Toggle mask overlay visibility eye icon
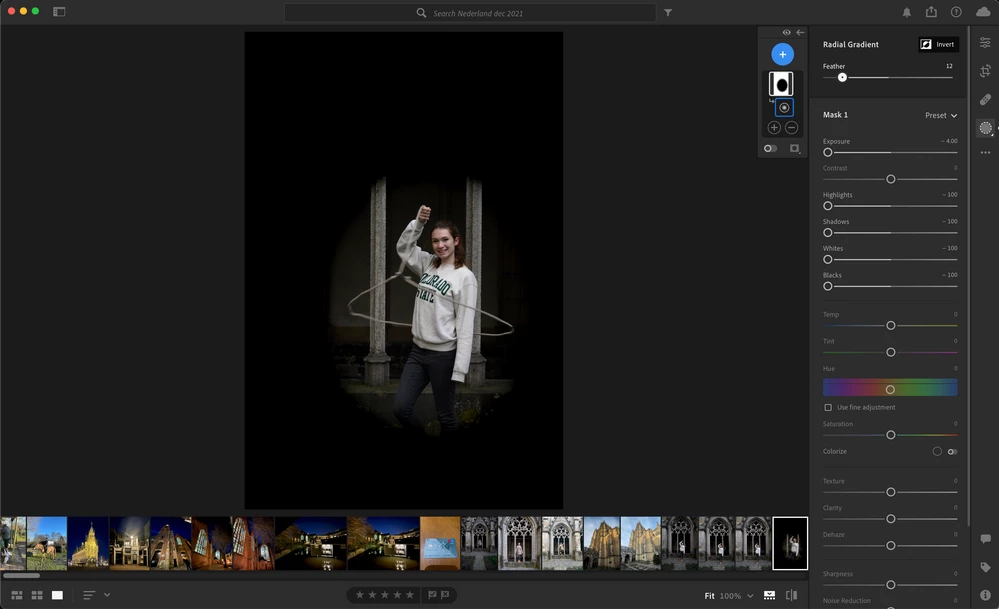This screenshot has width=999, height=609. click(x=786, y=33)
